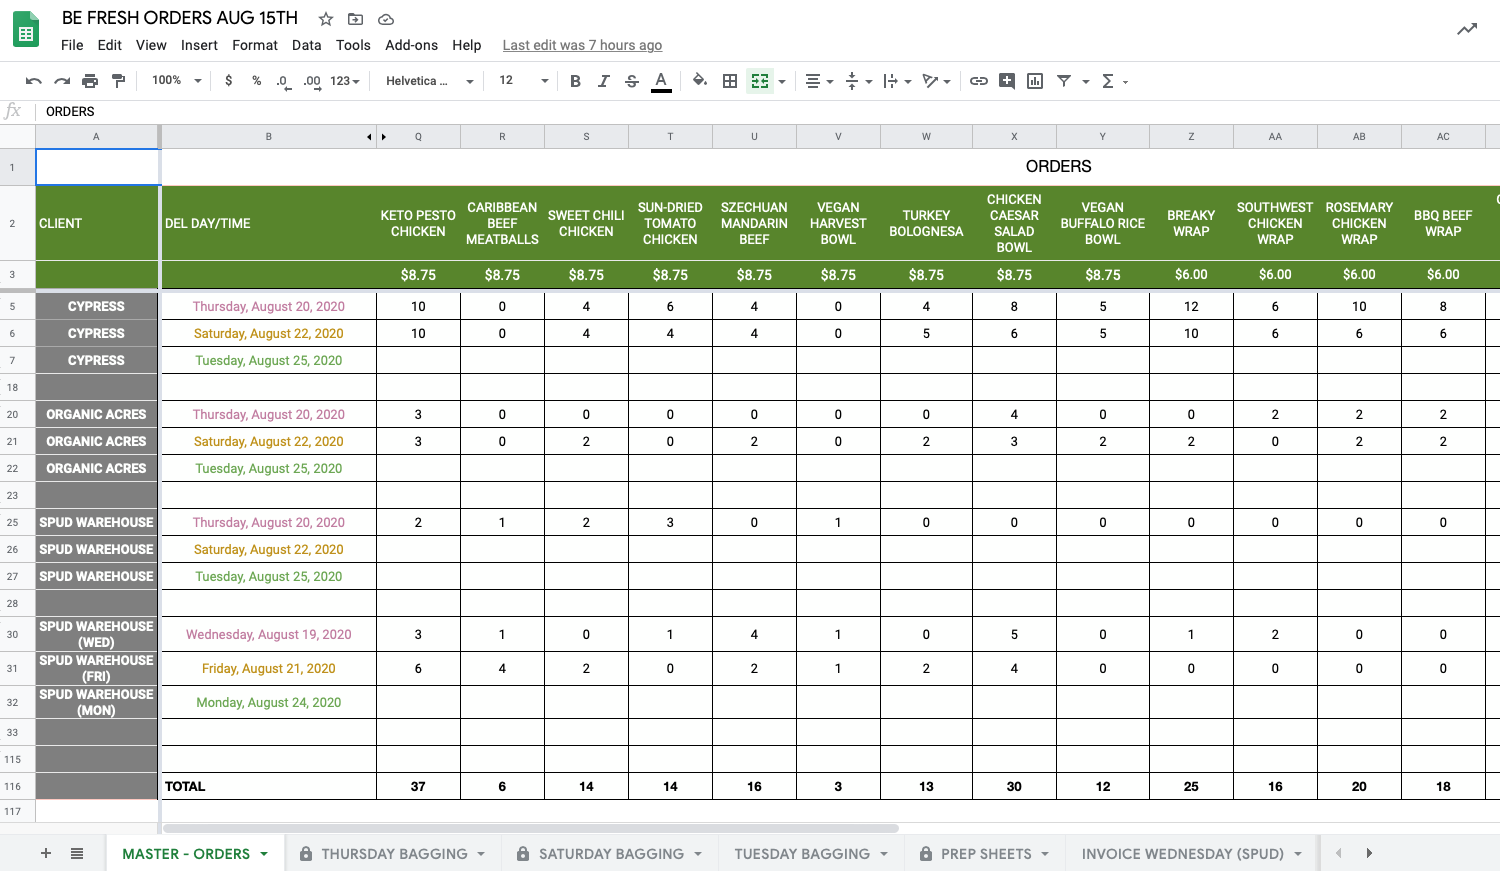Viewport: 1500px width, 871px height.
Task: Open the zoom level dropdown showing 100%
Action: [x=176, y=81]
